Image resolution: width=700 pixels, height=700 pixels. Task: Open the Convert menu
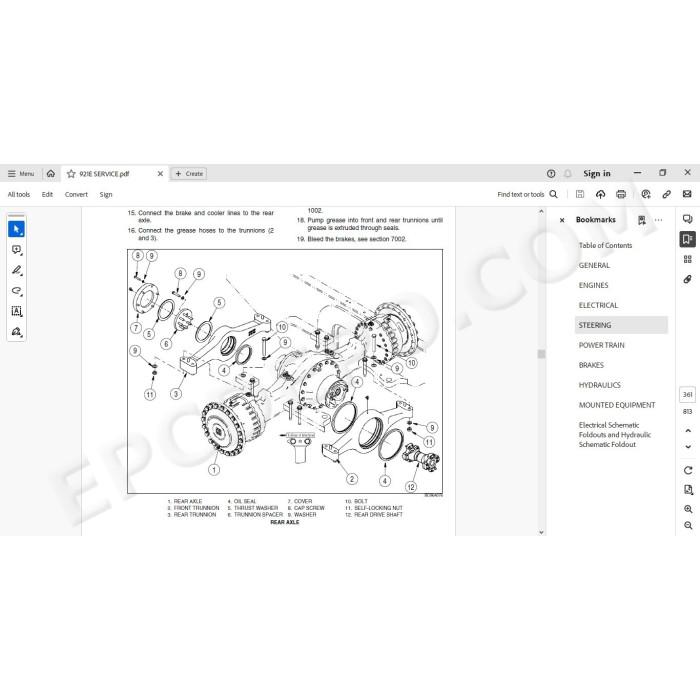coord(76,195)
